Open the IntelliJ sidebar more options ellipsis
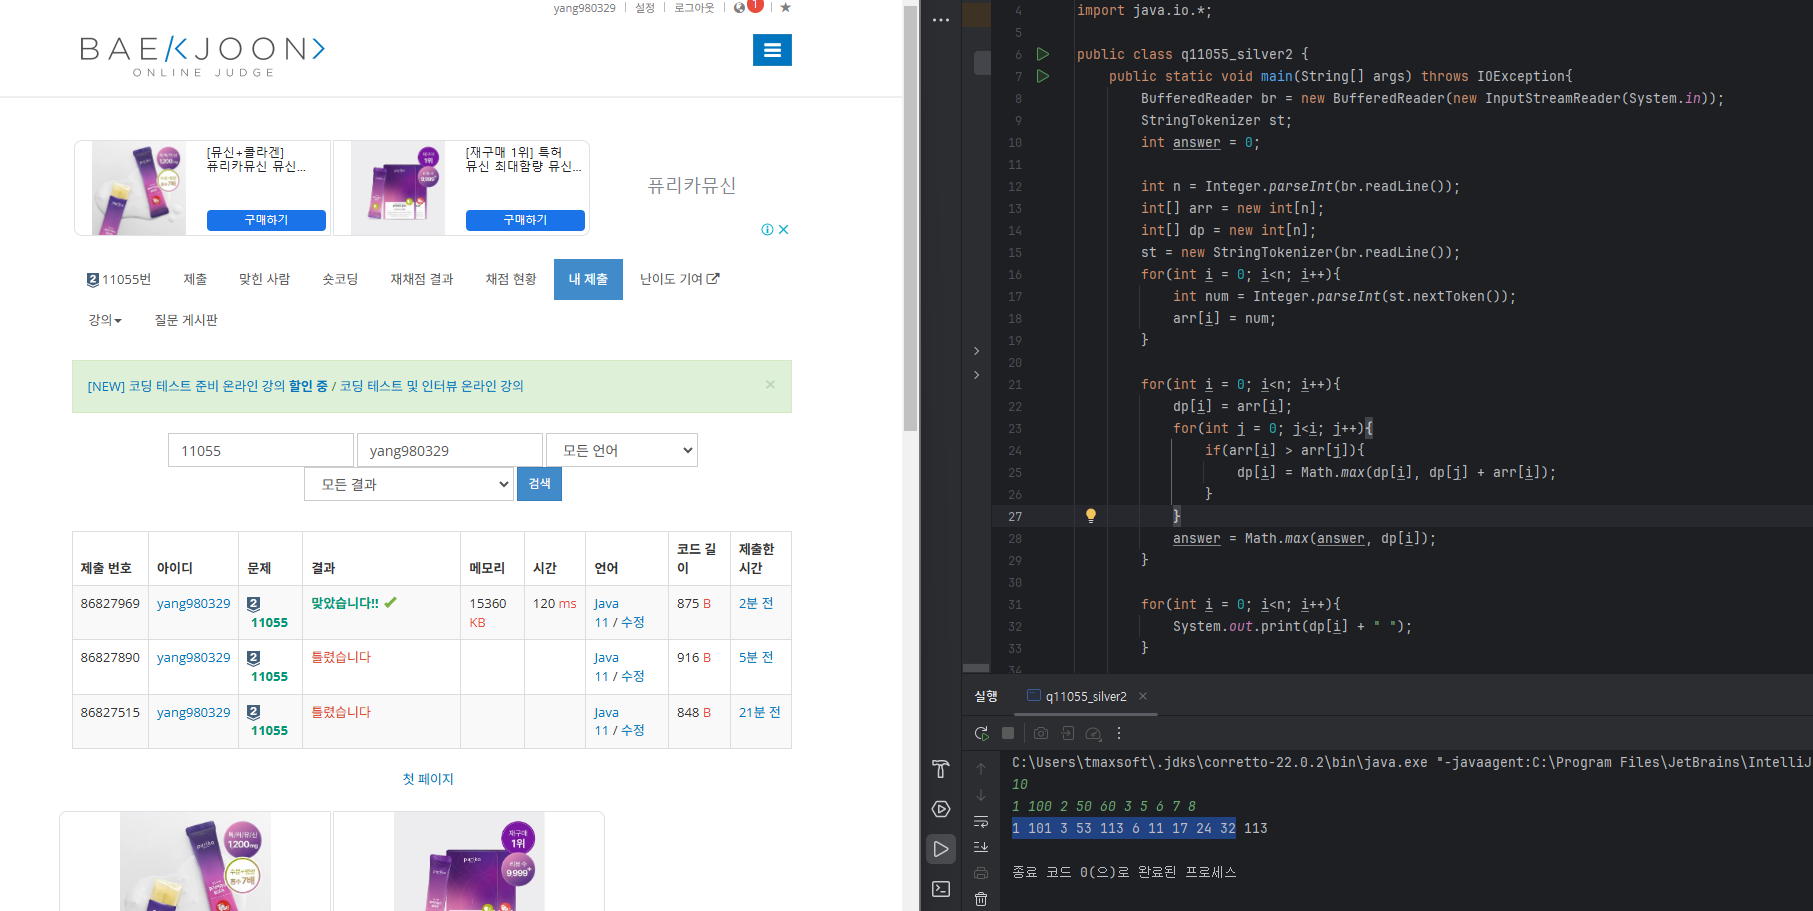This screenshot has height=911, width=1813. coord(941,20)
